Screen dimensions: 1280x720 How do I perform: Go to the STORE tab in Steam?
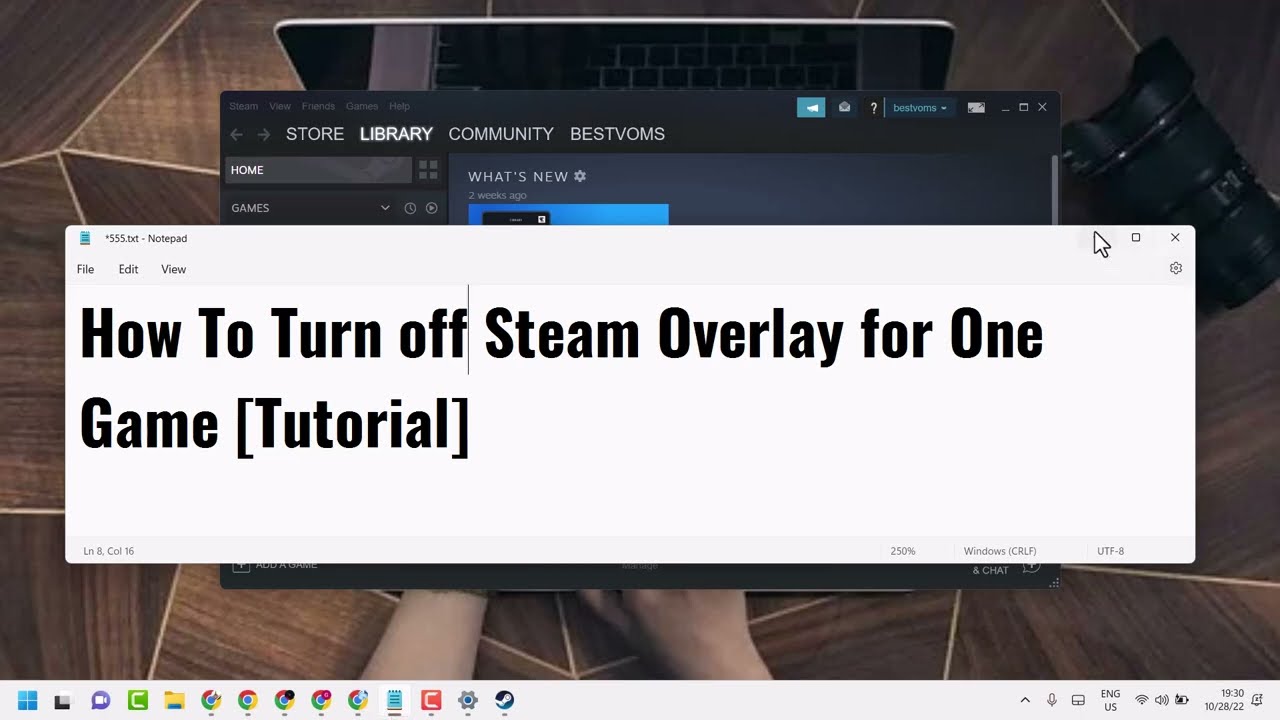pyautogui.click(x=315, y=134)
